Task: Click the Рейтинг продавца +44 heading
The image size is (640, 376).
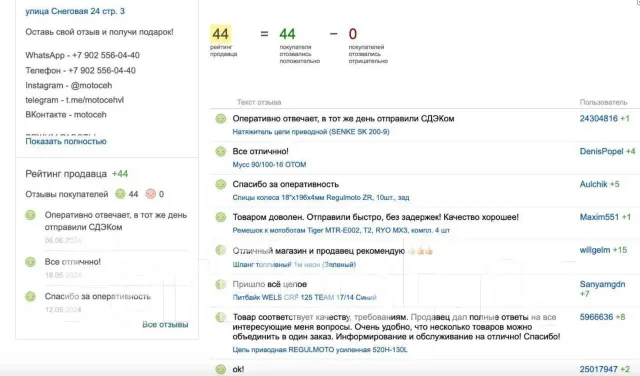Action: (x=76, y=174)
